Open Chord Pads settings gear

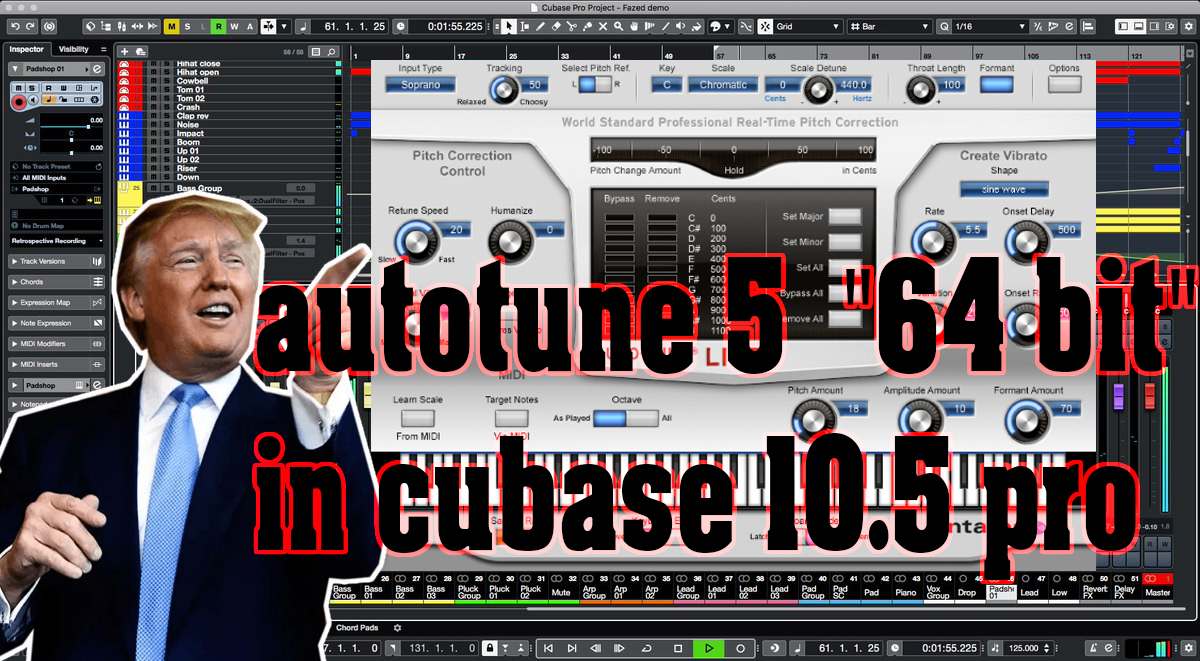pos(397,628)
